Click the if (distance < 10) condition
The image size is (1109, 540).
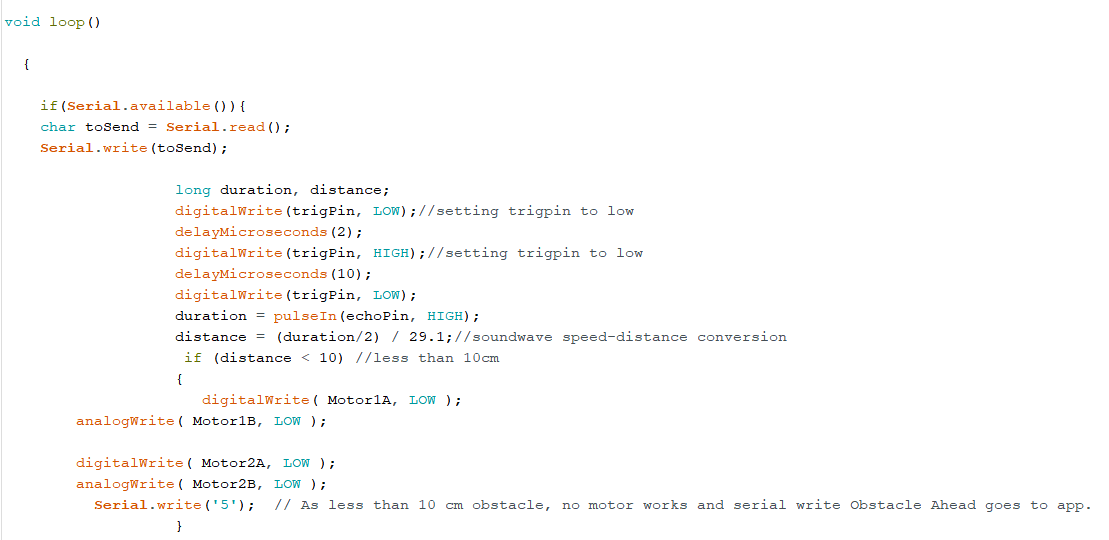coord(264,358)
